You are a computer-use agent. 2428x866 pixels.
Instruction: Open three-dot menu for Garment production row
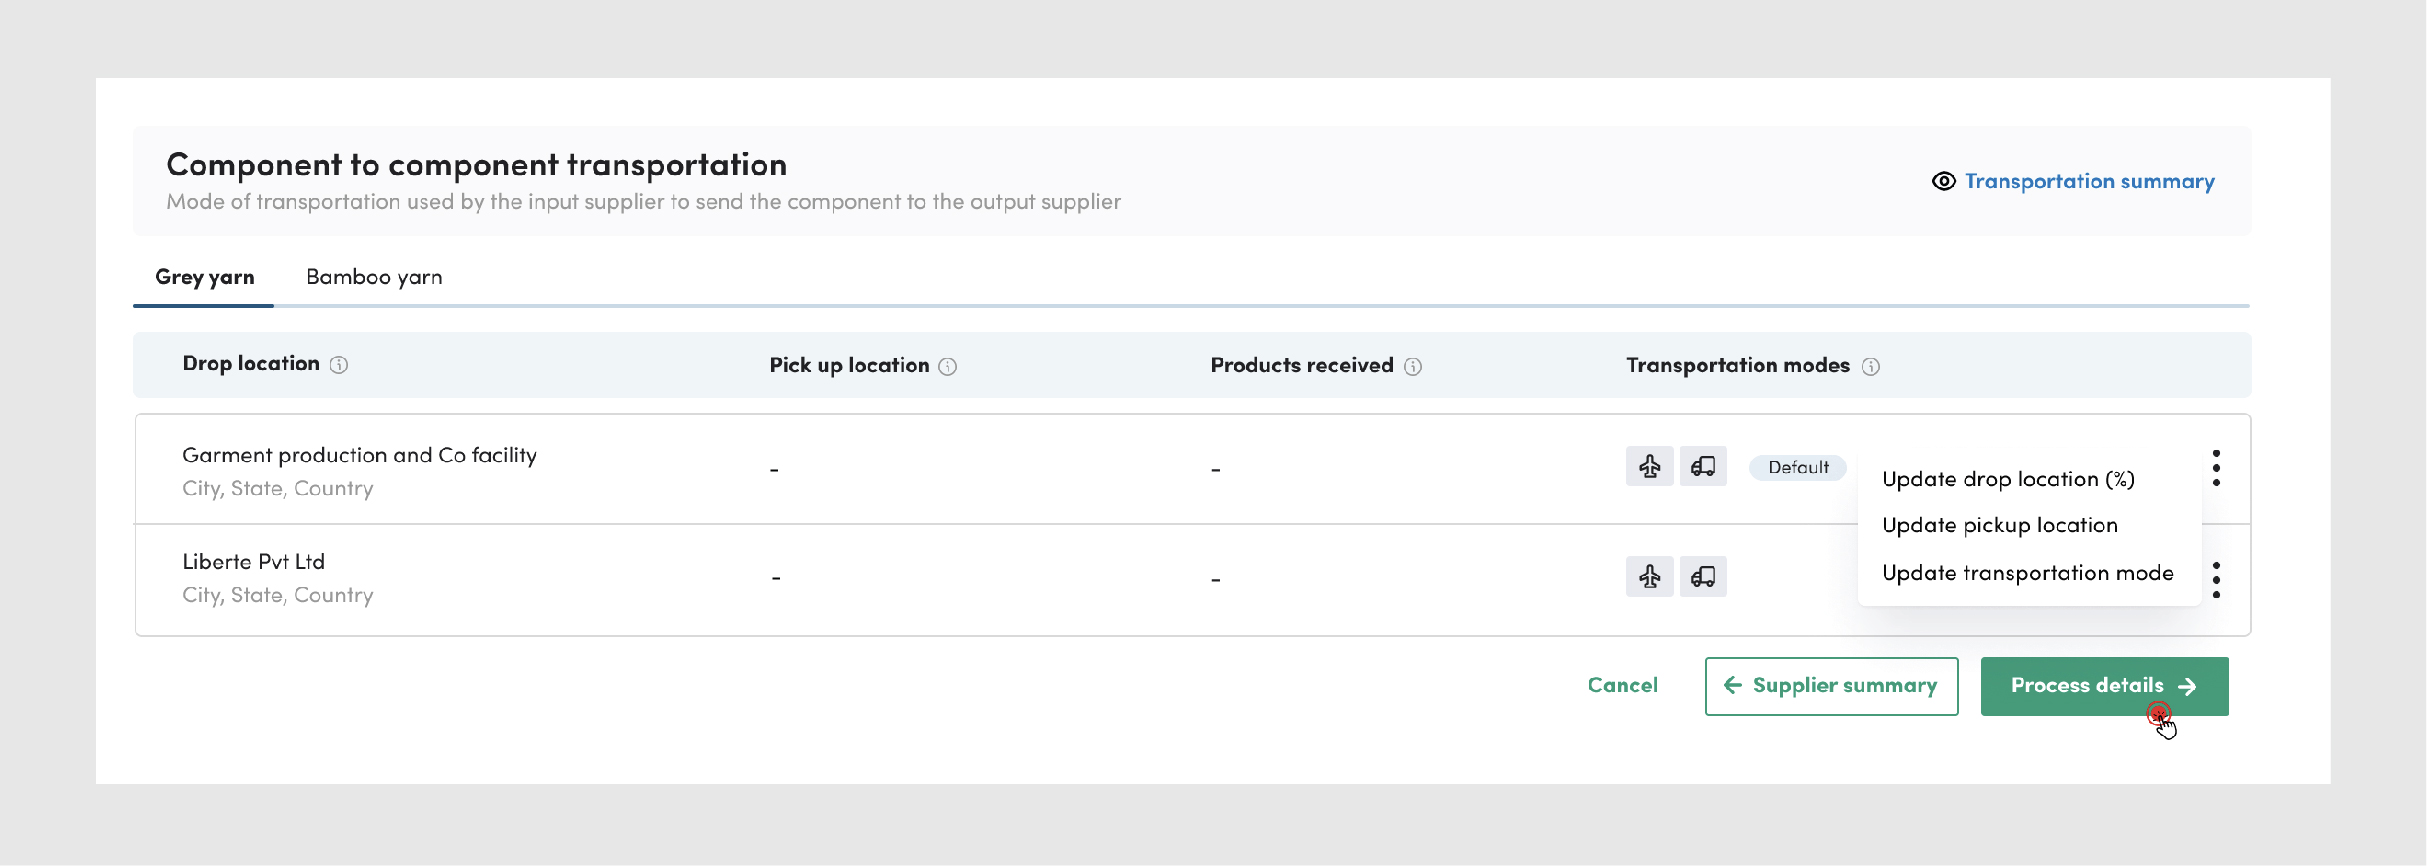click(x=2216, y=468)
